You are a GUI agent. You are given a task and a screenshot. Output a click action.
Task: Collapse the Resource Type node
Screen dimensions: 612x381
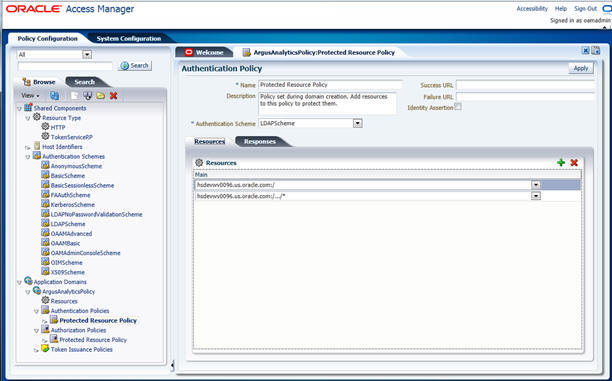28,118
